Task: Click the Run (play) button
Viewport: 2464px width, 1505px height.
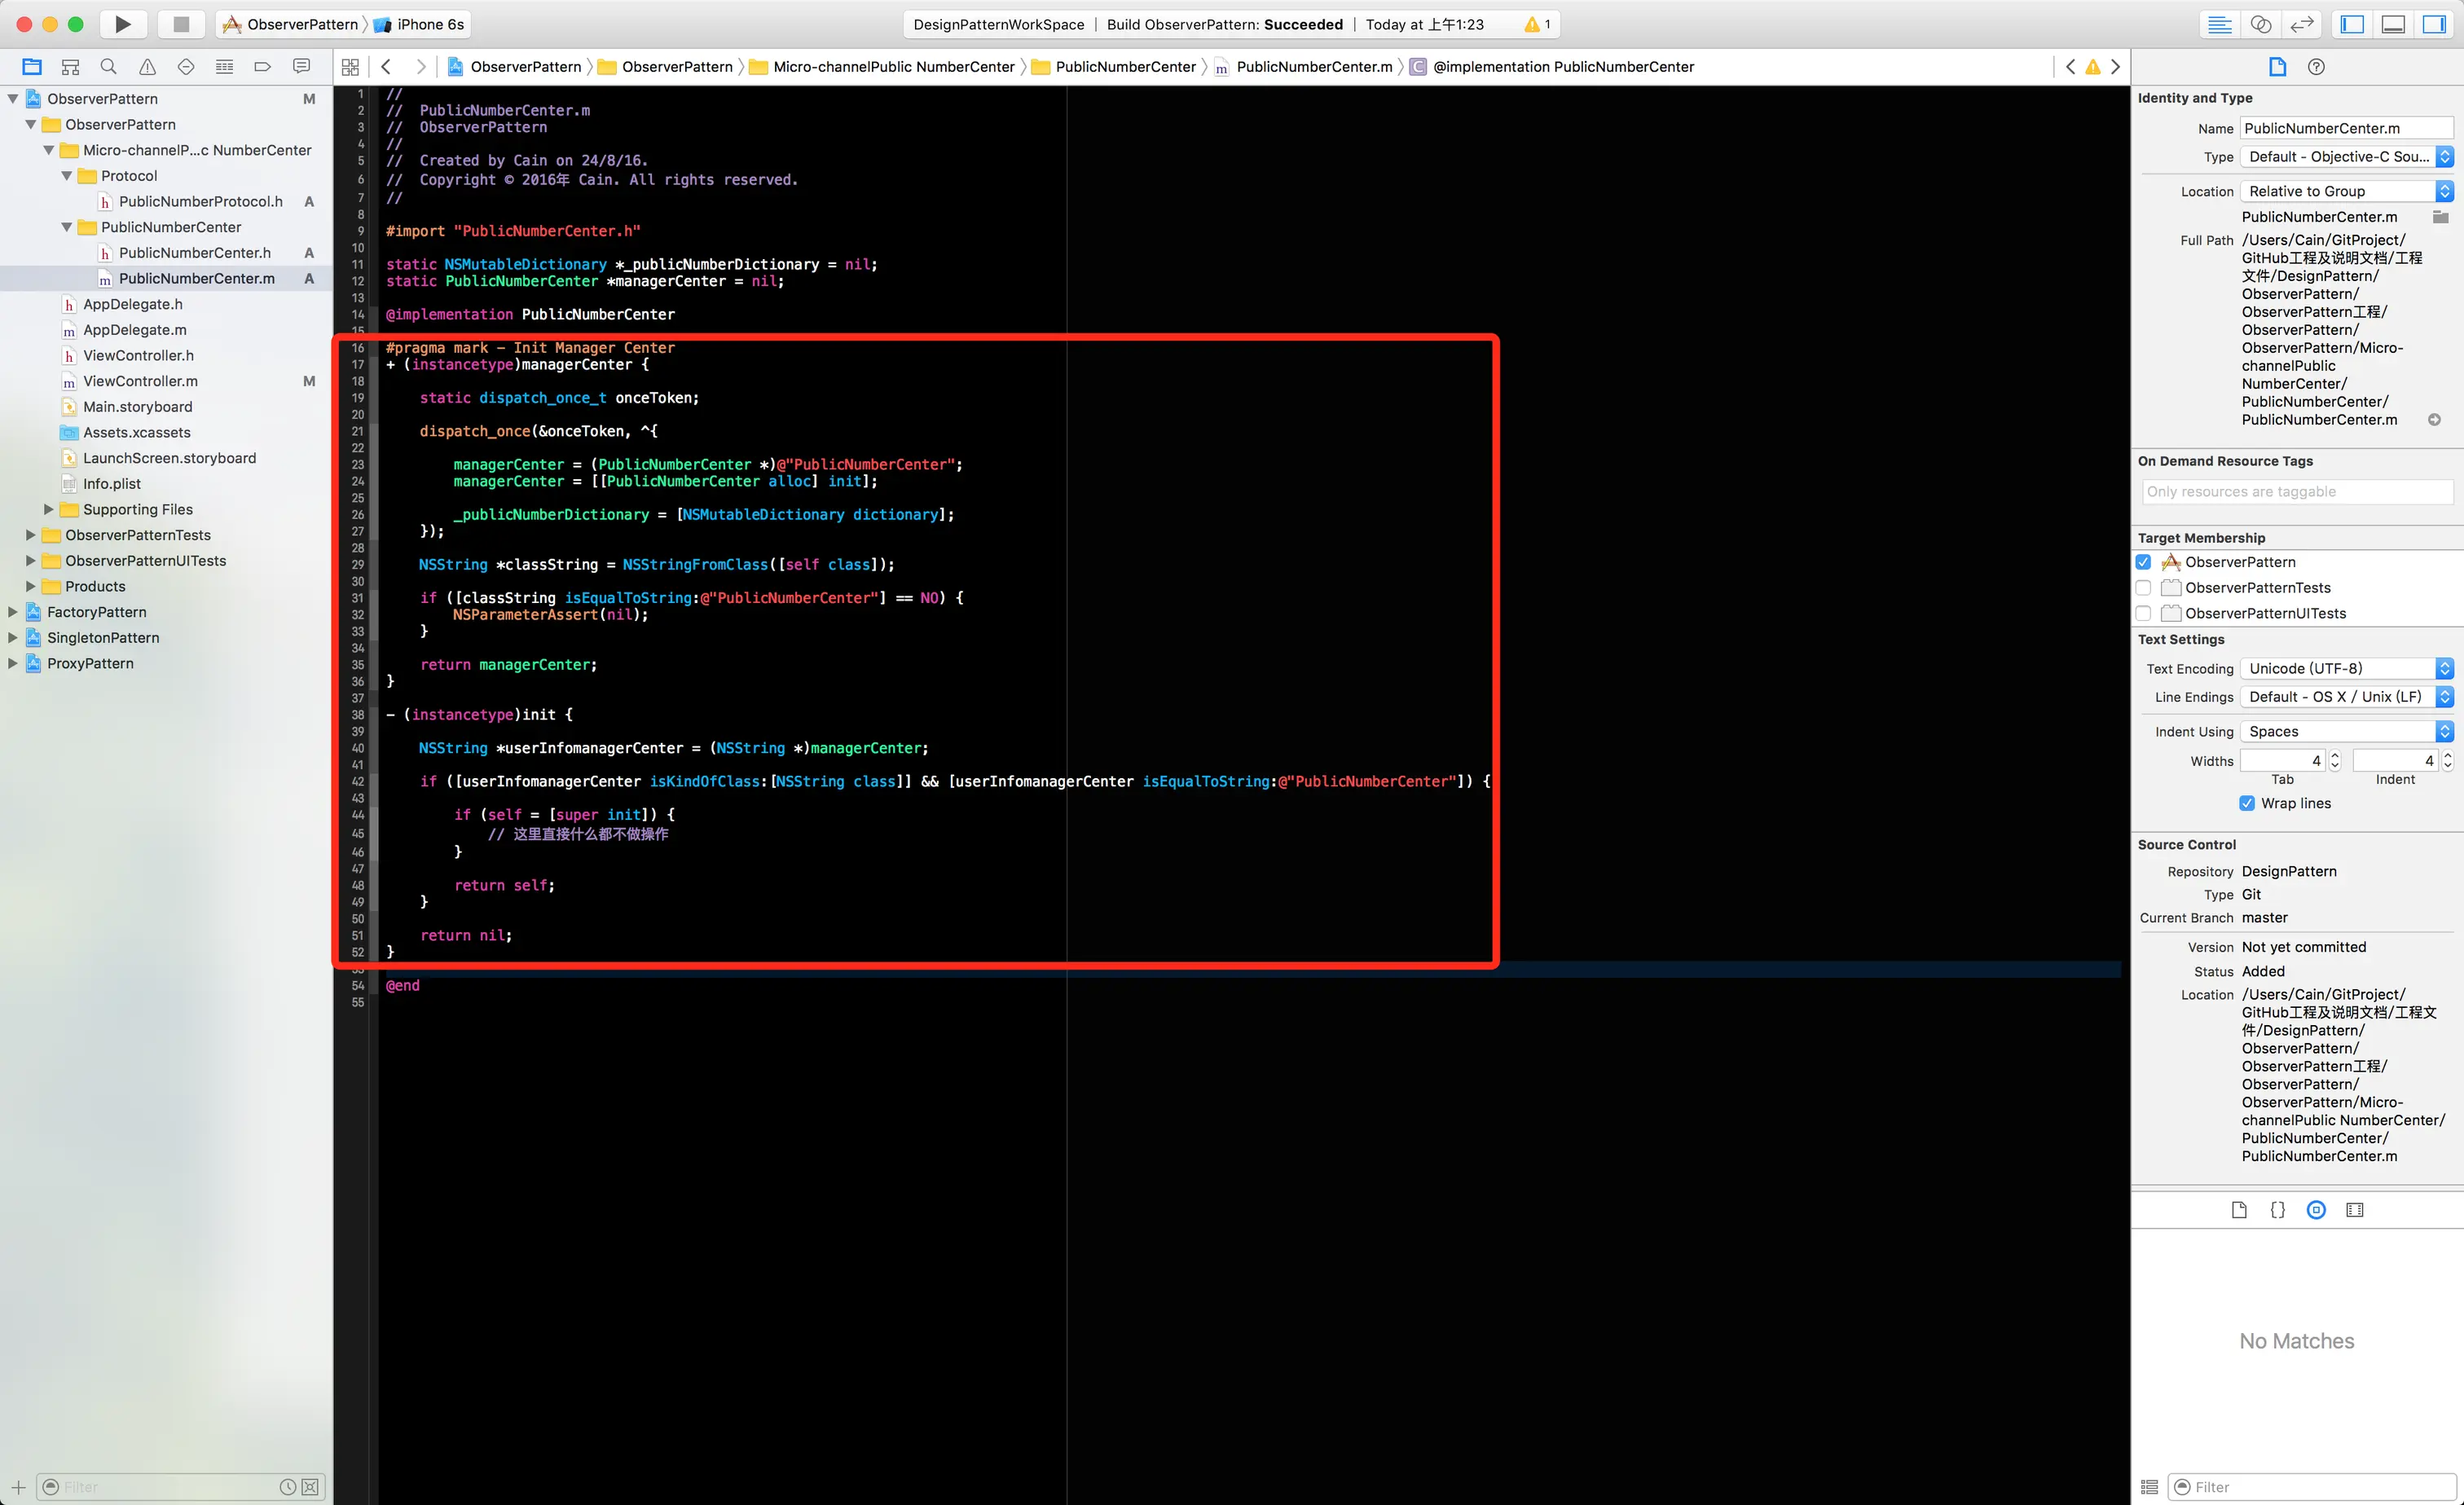Action: coord(122,24)
